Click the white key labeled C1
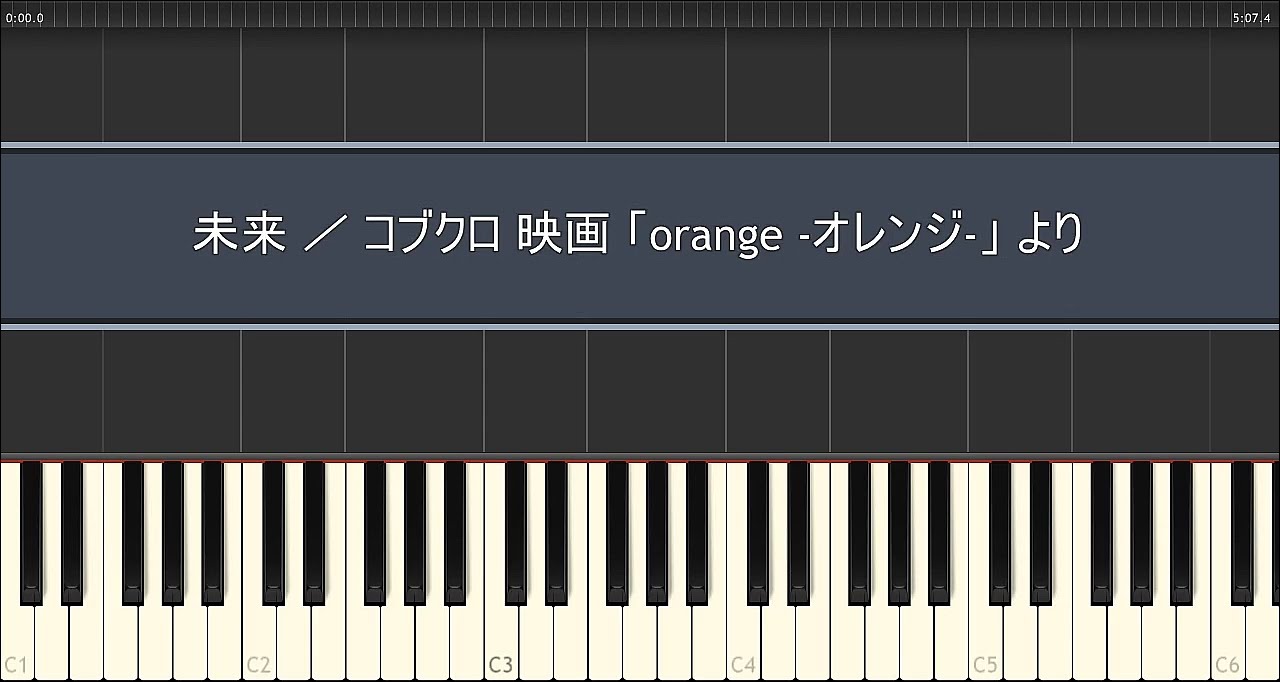 [x=17, y=640]
